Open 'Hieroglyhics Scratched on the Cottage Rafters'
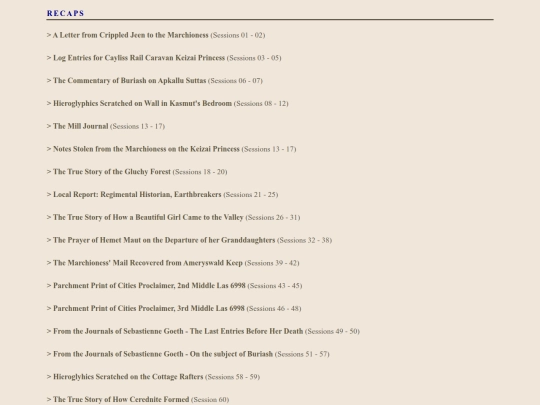 point(128,376)
